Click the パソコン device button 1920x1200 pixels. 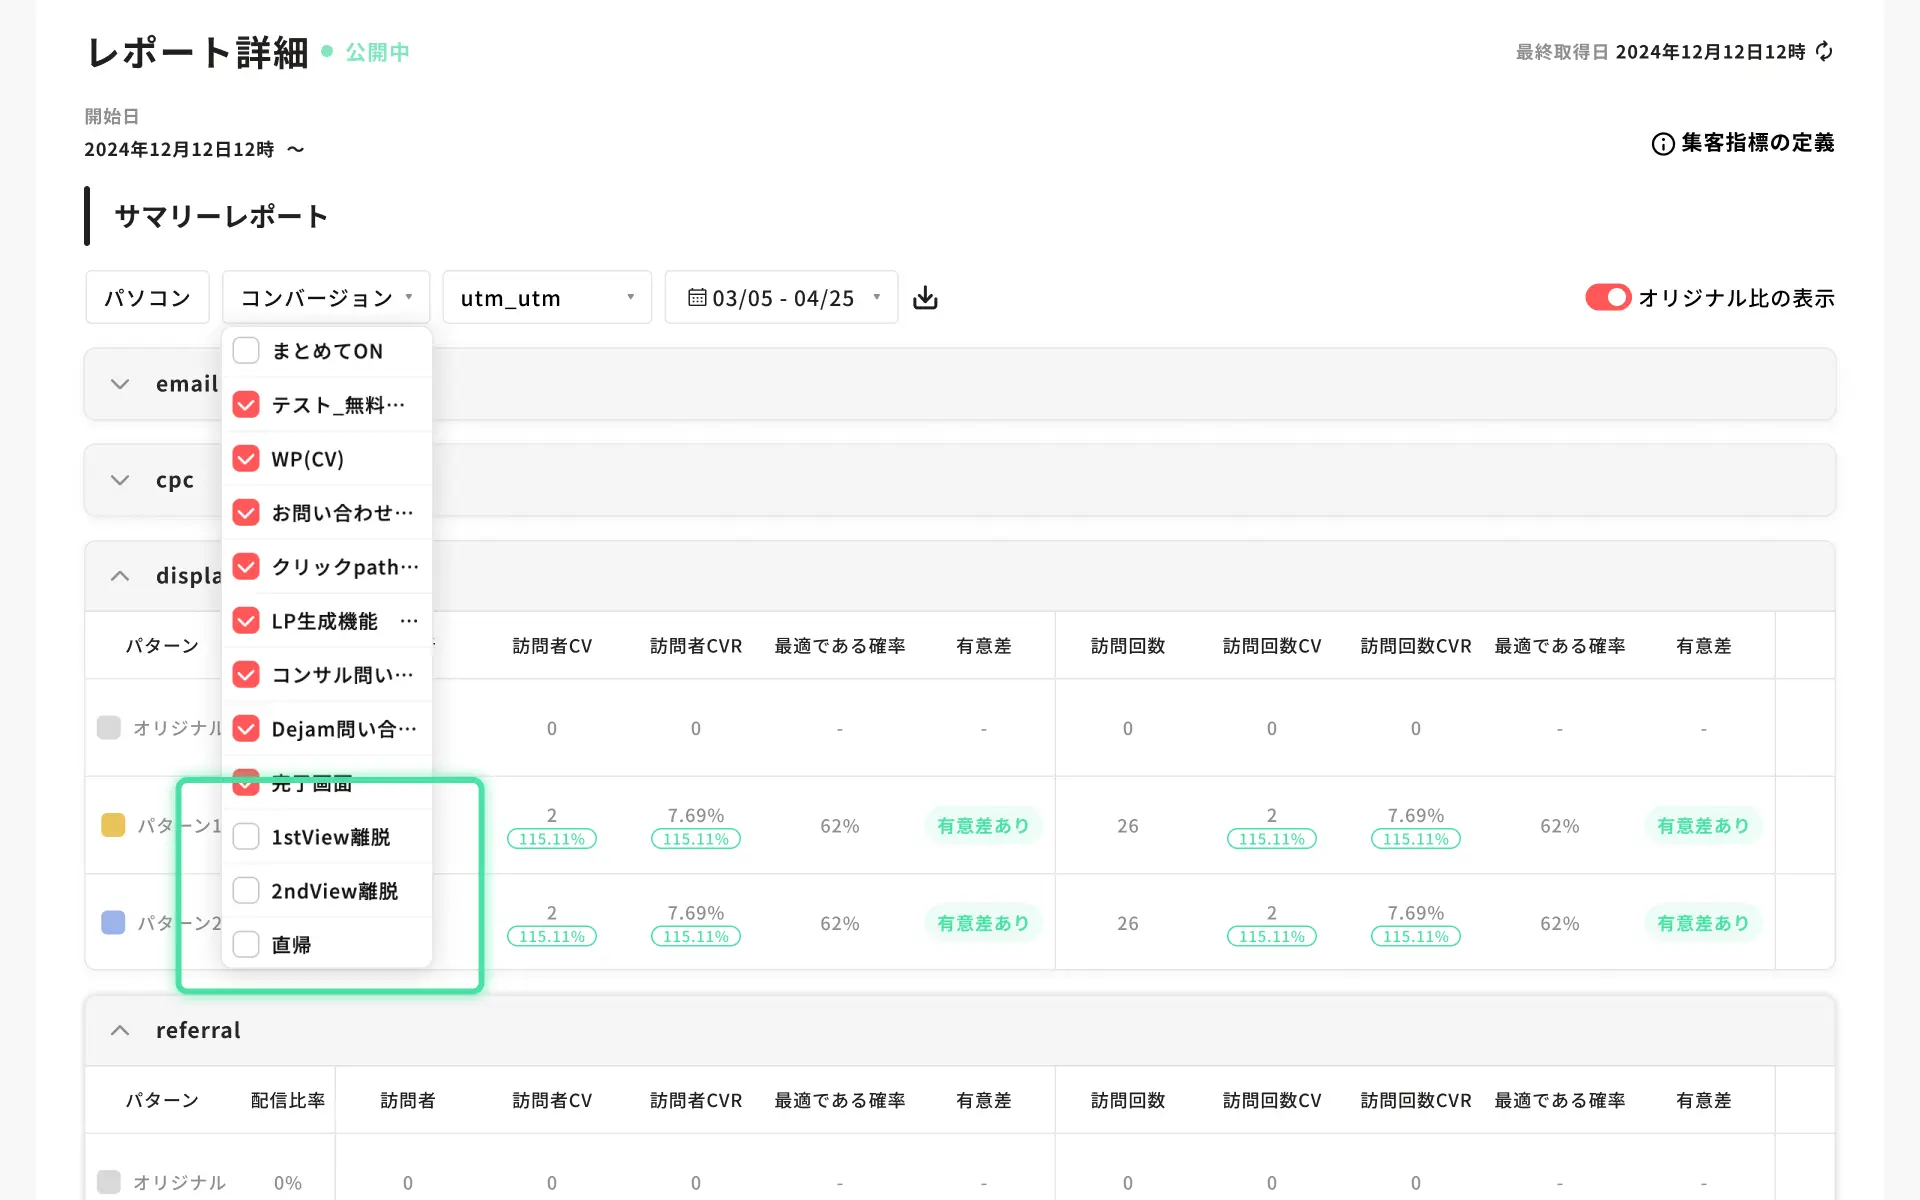click(x=147, y=298)
